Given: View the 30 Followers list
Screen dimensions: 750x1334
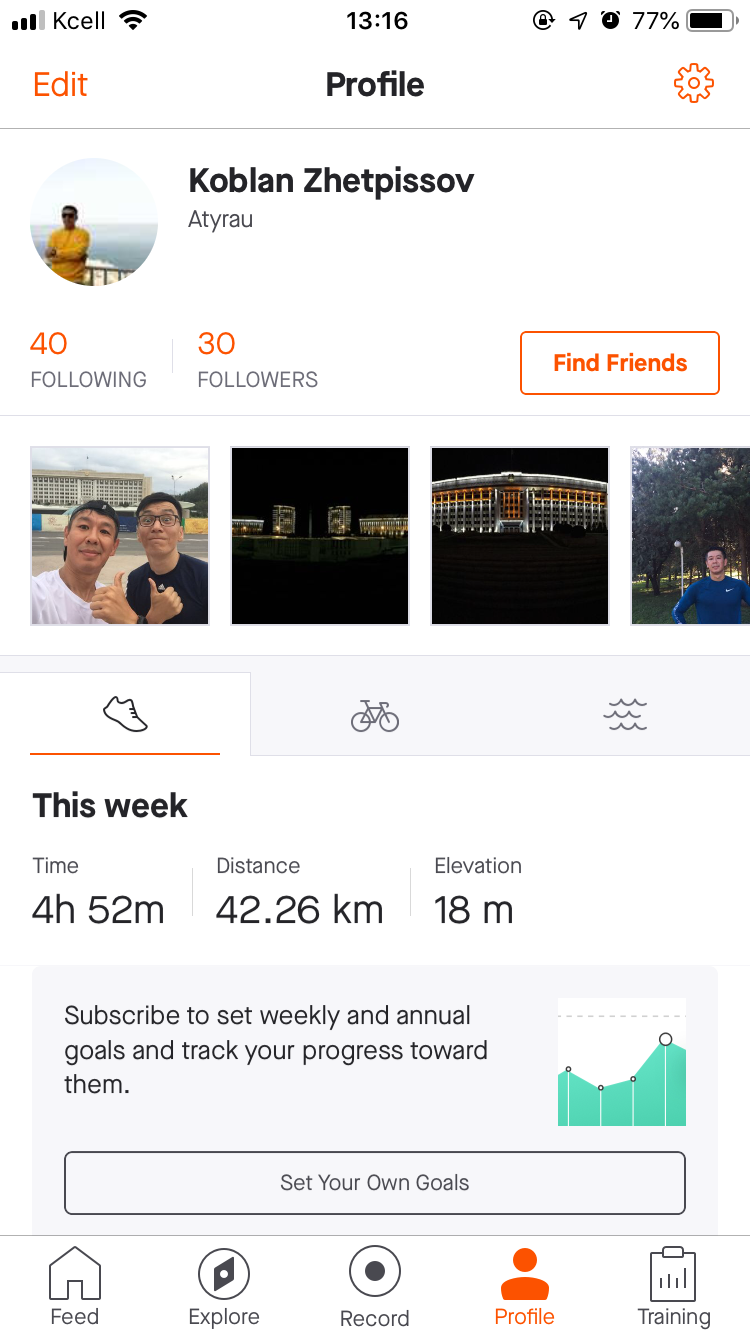Looking at the screenshot, I should (x=257, y=360).
